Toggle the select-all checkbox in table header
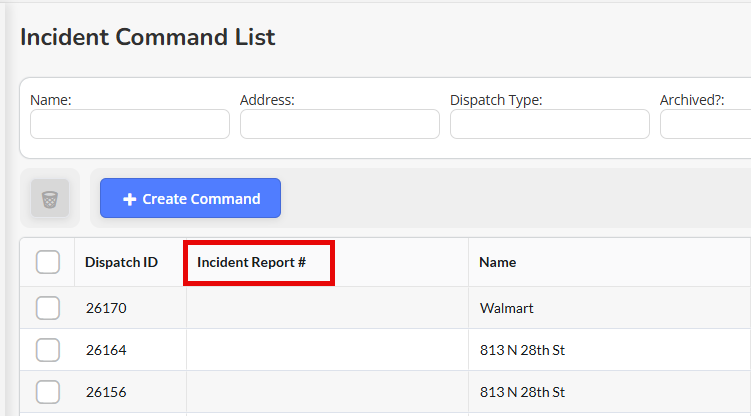751x416 pixels. click(x=48, y=262)
